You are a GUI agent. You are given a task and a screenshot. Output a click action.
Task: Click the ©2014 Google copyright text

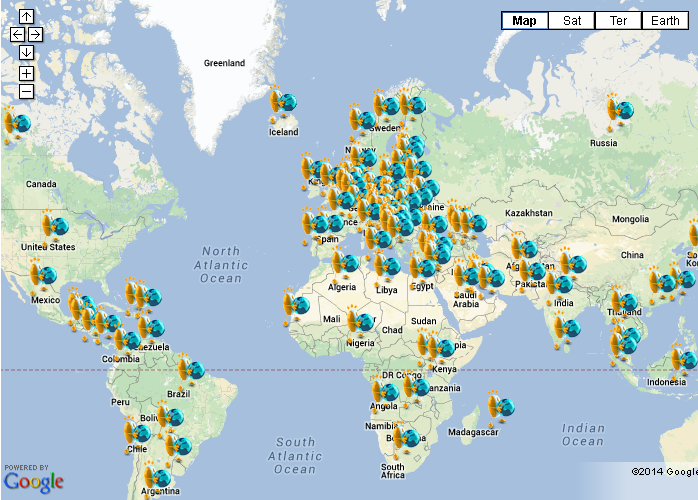(x=664, y=472)
